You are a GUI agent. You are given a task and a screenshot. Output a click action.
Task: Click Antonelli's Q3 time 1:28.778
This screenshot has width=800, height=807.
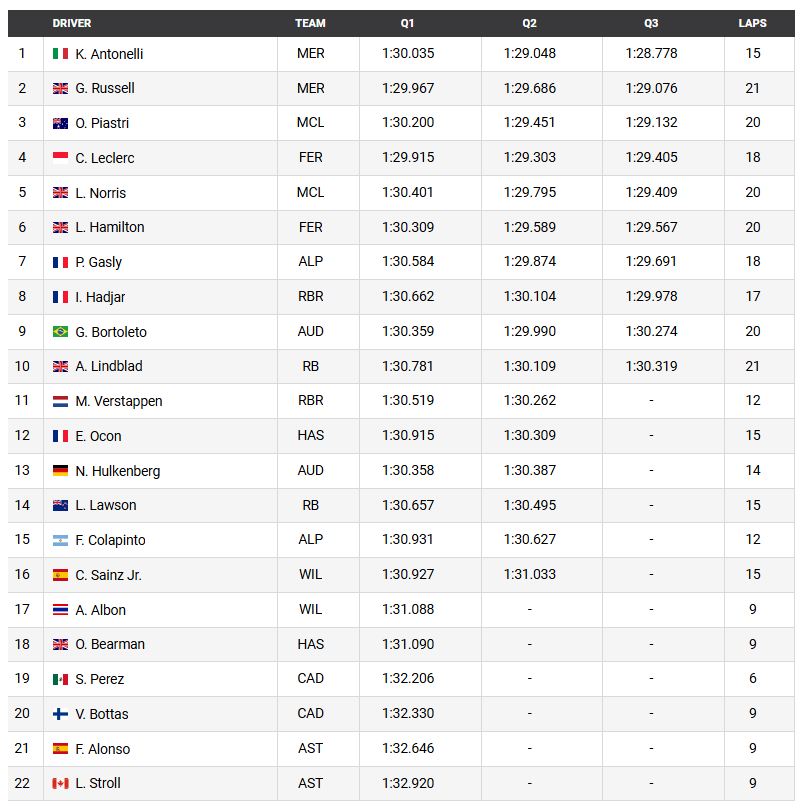pos(651,54)
